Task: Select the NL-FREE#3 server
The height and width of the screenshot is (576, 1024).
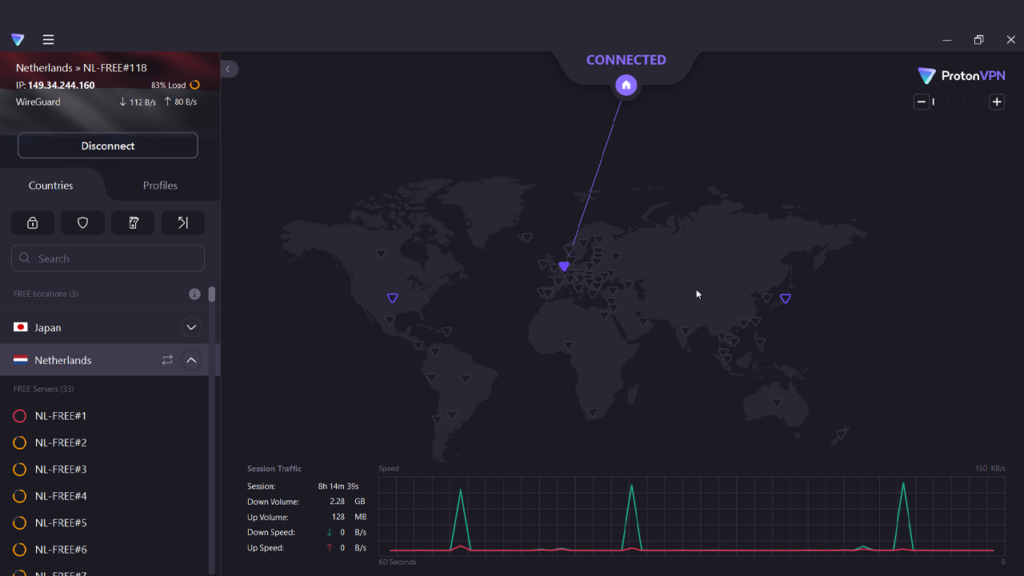Action: click(61, 469)
